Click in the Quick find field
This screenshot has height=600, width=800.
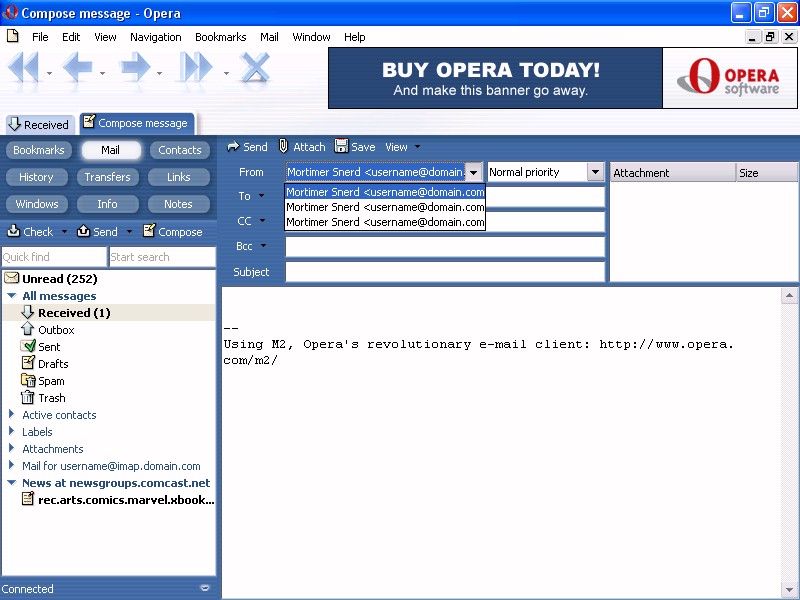tap(54, 257)
